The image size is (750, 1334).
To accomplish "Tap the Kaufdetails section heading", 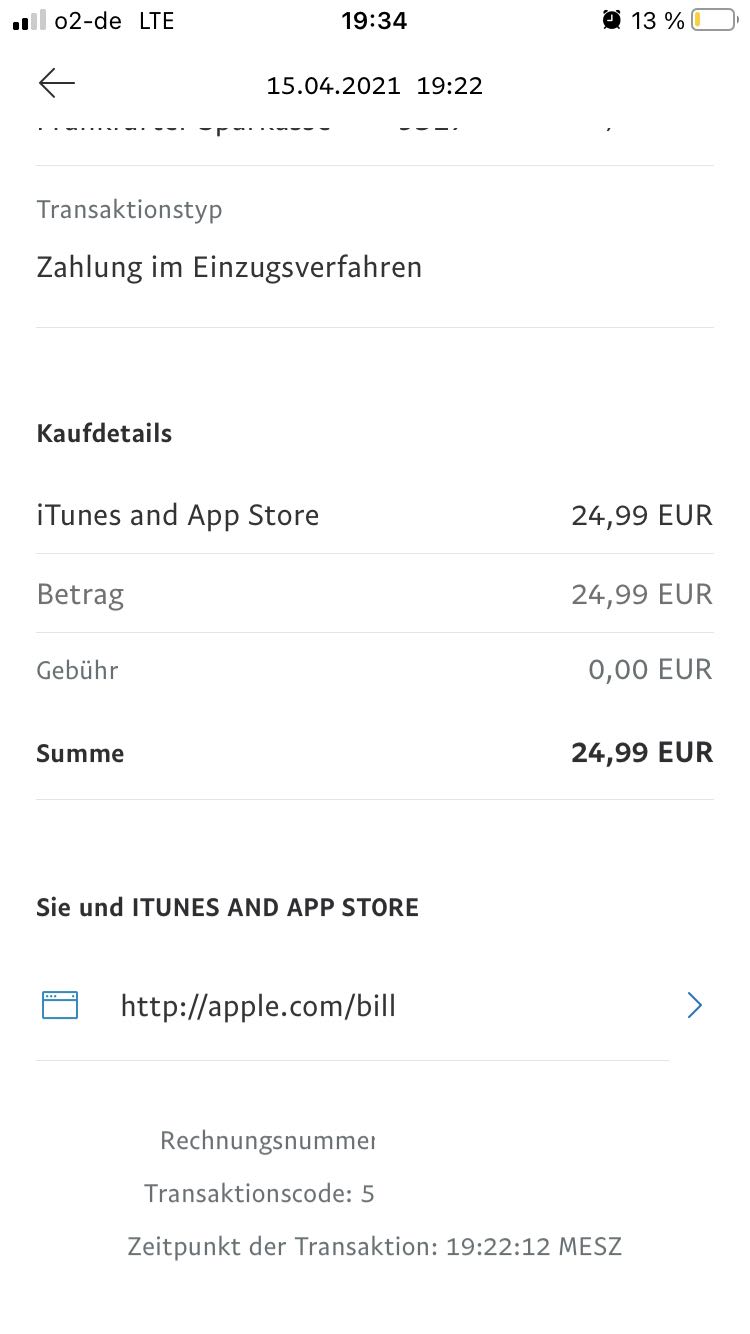I will [x=104, y=433].
